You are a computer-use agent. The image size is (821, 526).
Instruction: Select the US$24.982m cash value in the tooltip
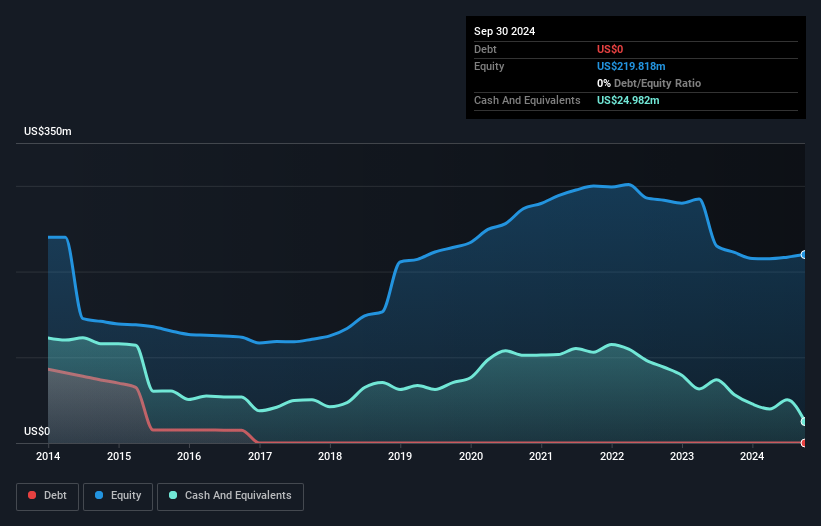pyautogui.click(x=628, y=100)
